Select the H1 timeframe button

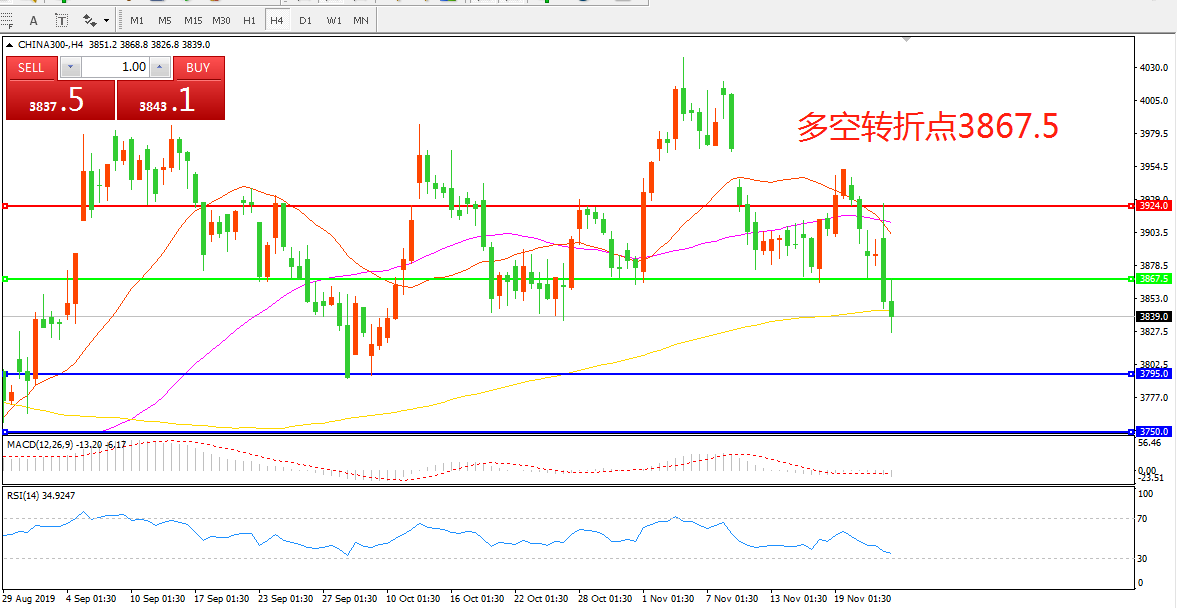point(249,20)
